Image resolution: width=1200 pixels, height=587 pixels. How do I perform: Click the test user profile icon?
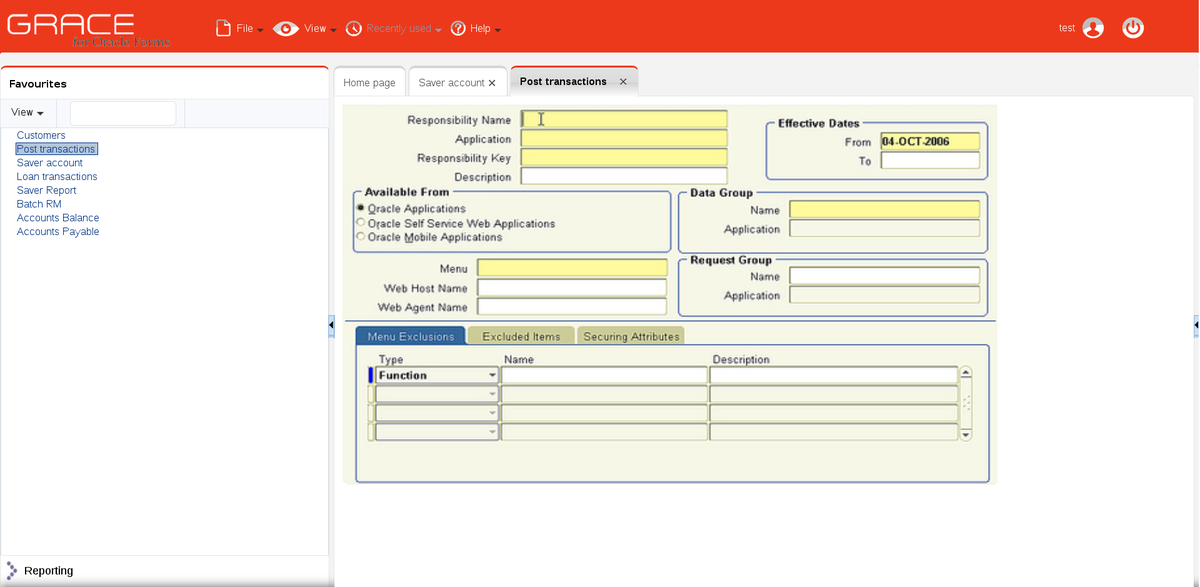pyautogui.click(x=1092, y=27)
